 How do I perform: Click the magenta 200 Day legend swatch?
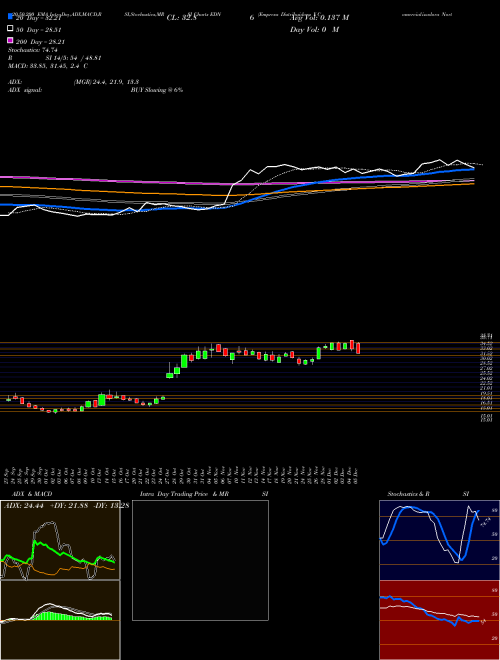tap(10, 40)
